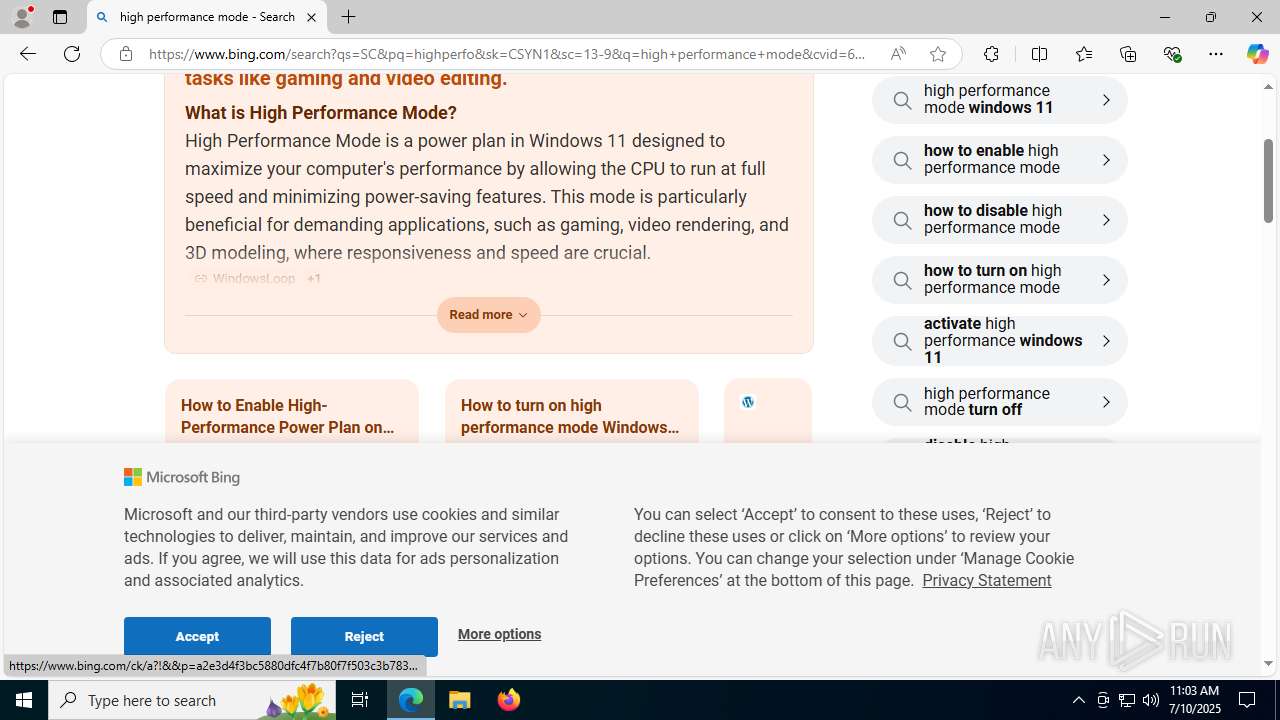Click chevron on 'turn off' suggestion
1280x720 pixels.
(x=1105, y=402)
